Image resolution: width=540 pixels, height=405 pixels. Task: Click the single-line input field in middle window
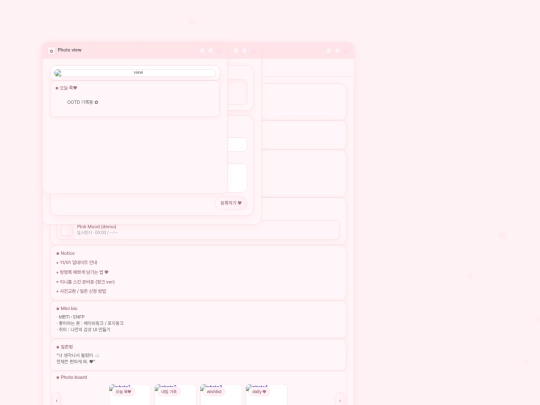(x=237, y=145)
